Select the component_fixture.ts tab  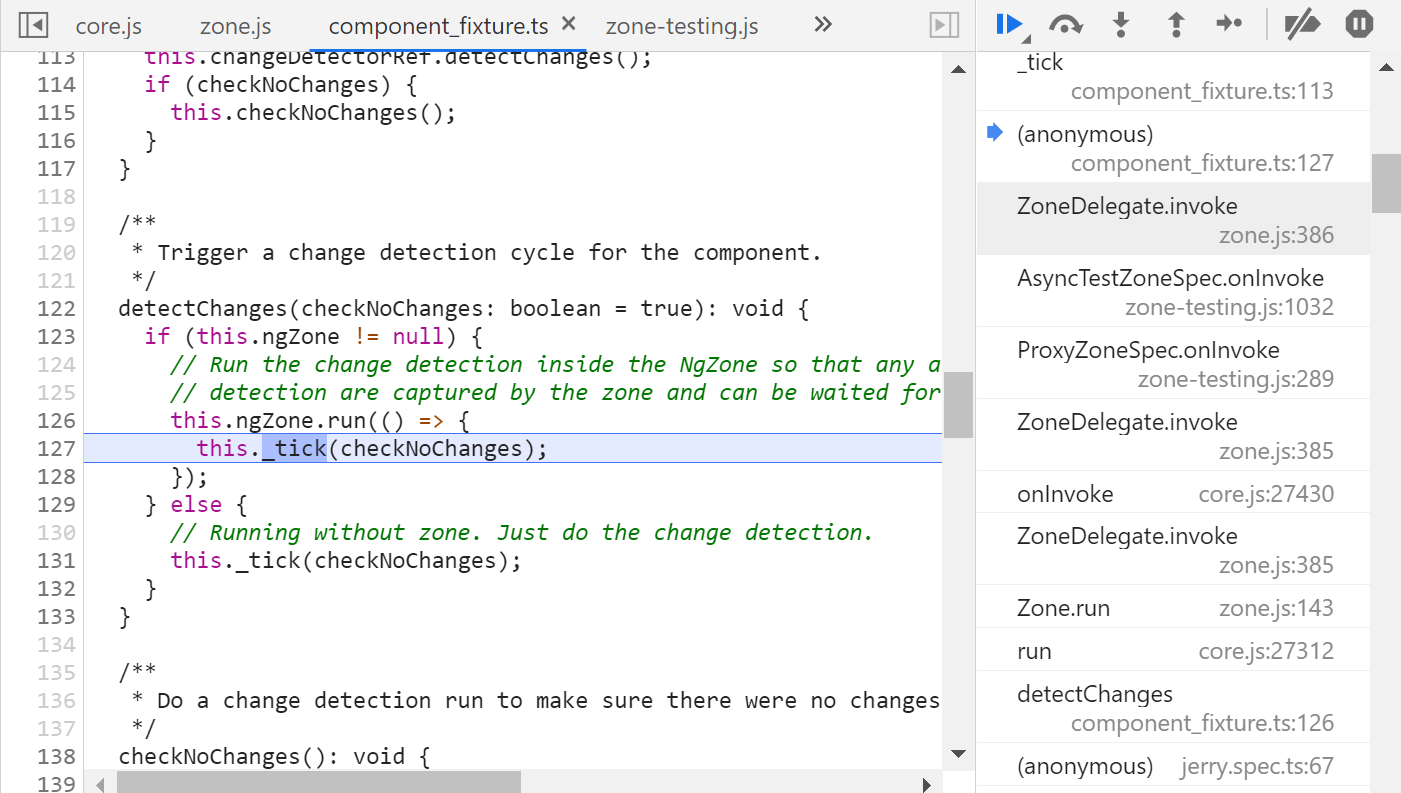[x=438, y=26]
